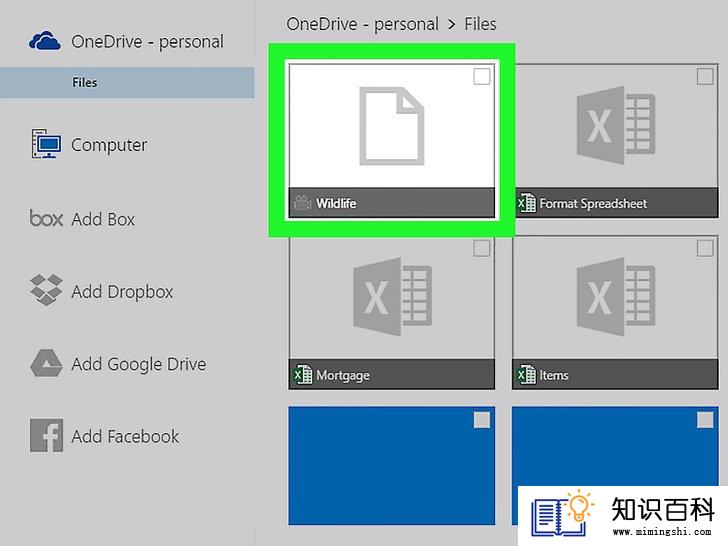
Task: Select the checkbox on the Mortgage tile
Action: 481,248
